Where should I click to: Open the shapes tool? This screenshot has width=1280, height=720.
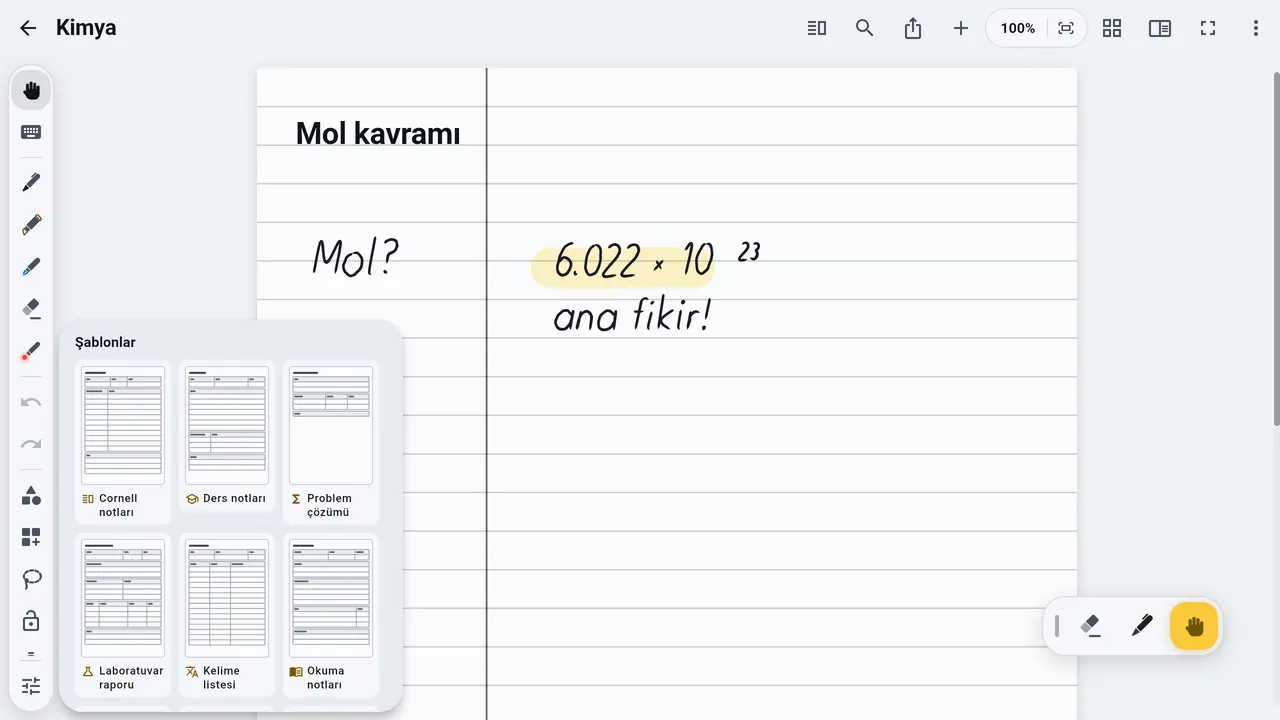click(x=31, y=495)
